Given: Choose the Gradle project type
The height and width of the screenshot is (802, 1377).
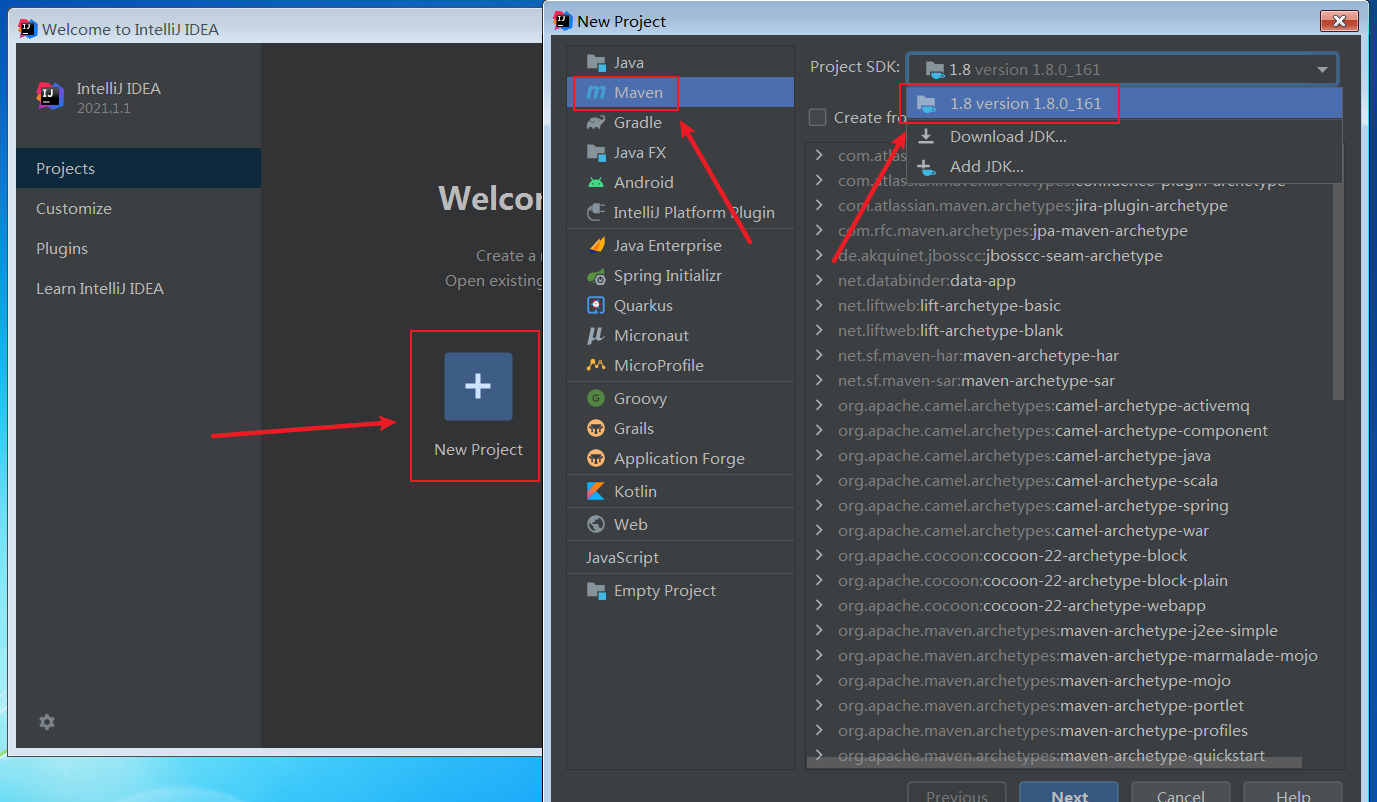Looking at the screenshot, I should (680, 122).
